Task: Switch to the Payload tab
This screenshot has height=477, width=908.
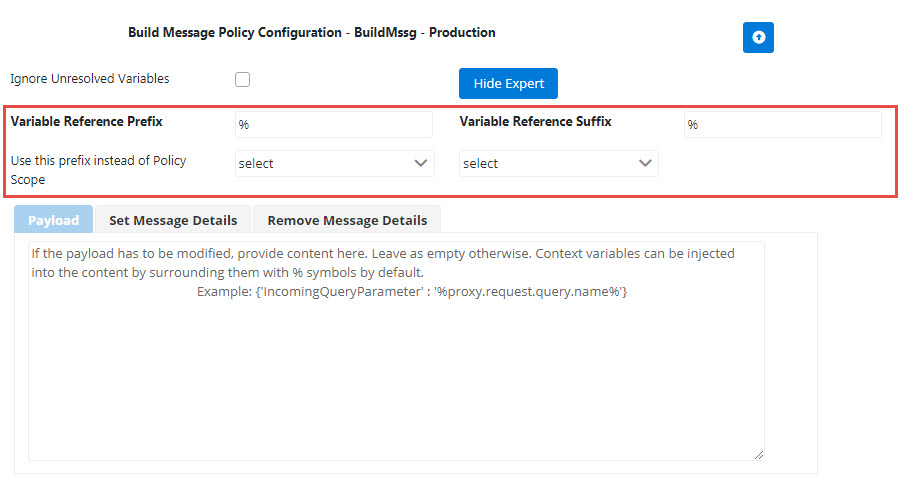Action: point(53,220)
